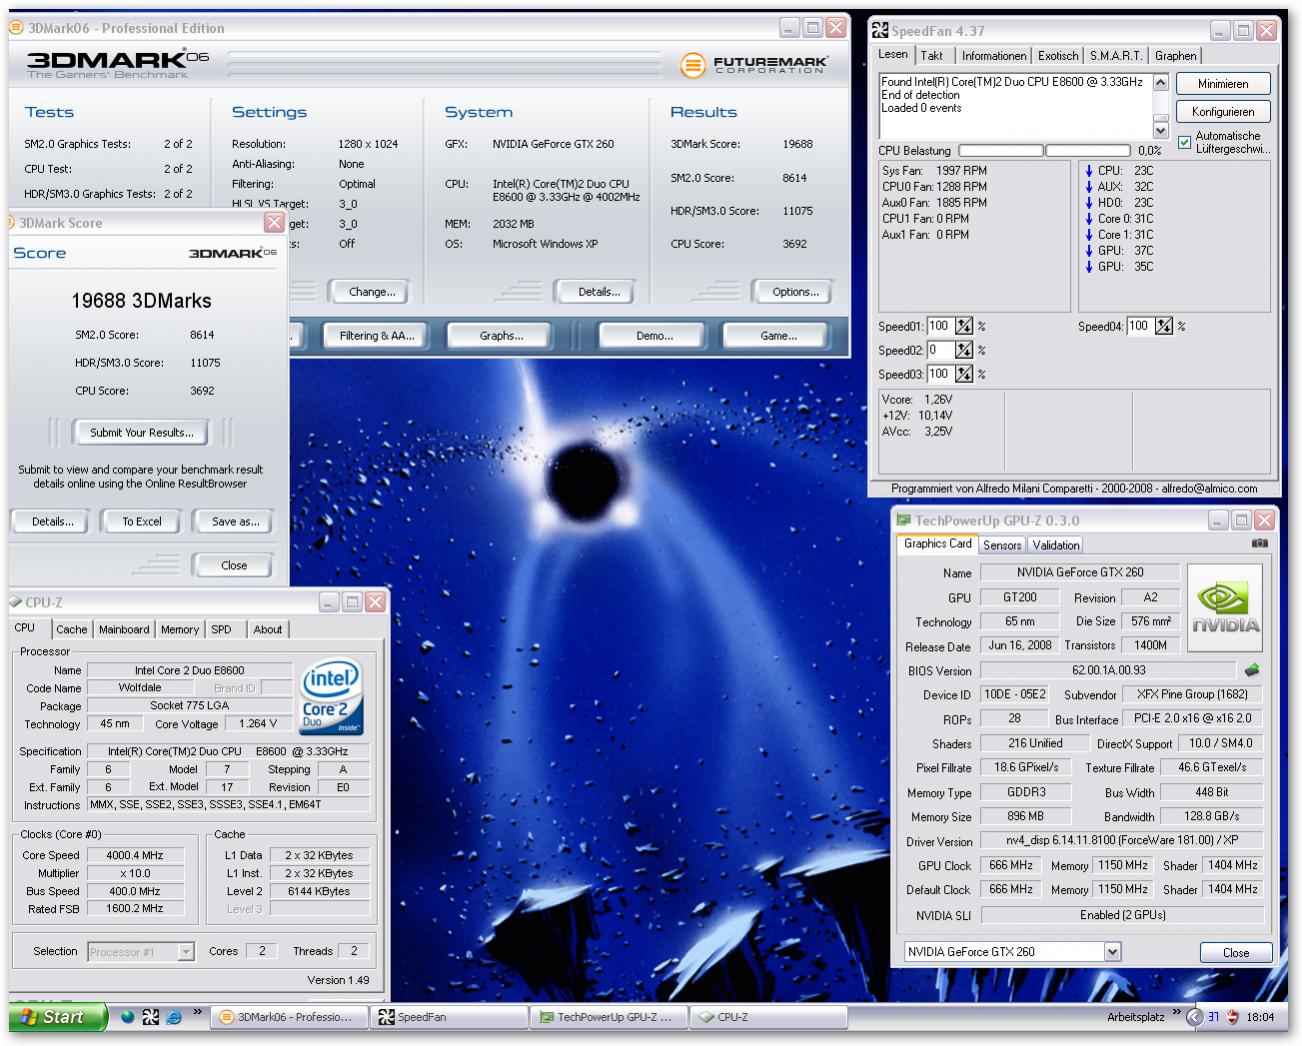The width and height of the screenshot is (1302, 1046).
Task: Click the GPU-Z screenshot camera icon
Action: click(1259, 544)
